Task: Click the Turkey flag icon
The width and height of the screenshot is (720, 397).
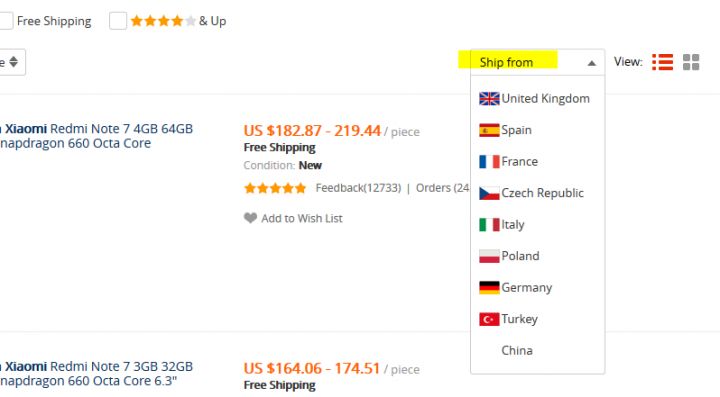Action: pos(489,319)
